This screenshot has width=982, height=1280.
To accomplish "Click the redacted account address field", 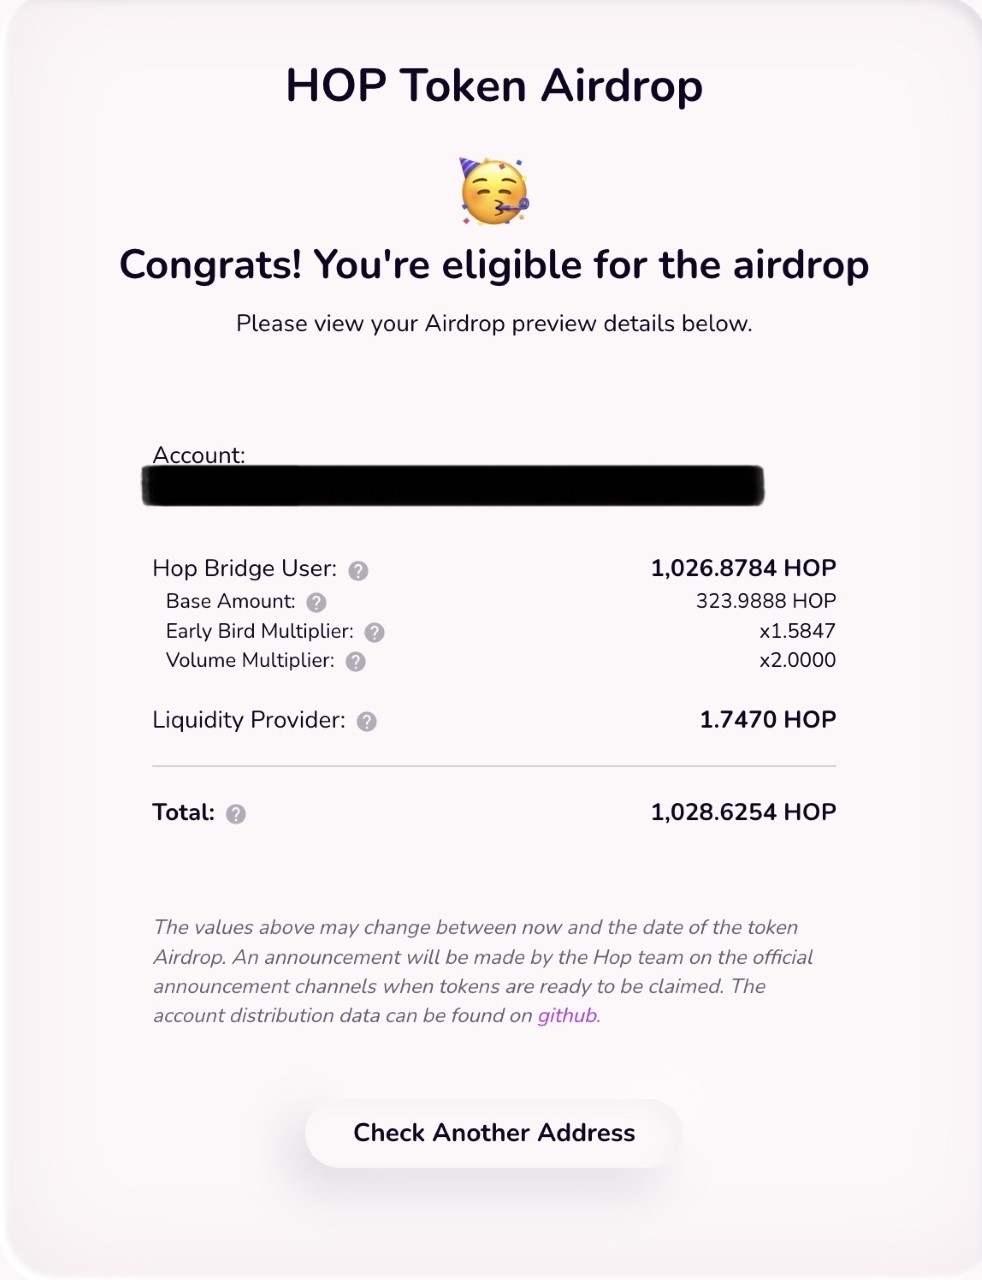I will [453, 486].
